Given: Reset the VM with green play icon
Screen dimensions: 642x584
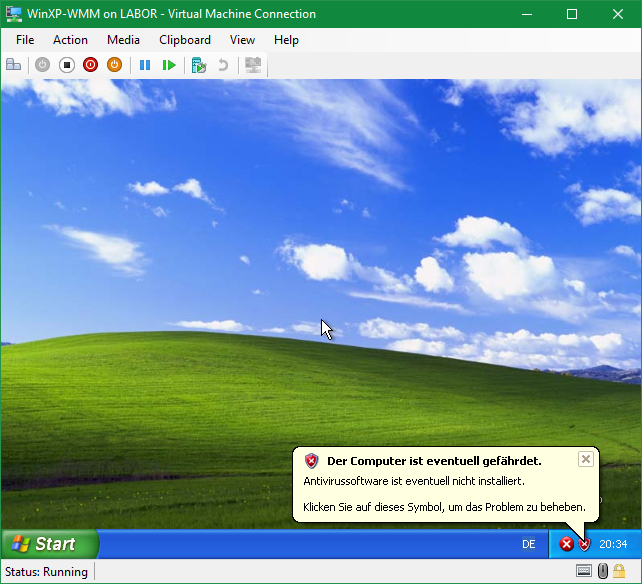Looking at the screenshot, I should (169, 65).
